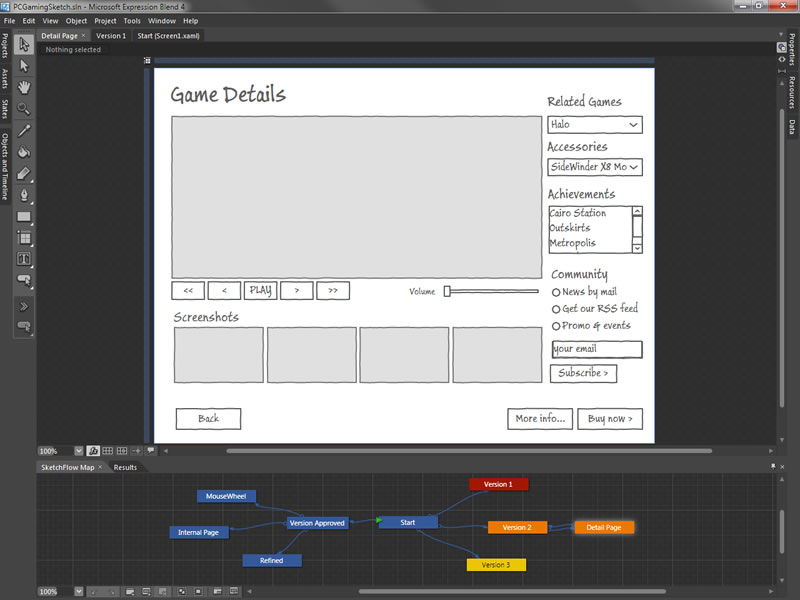Open the Object menu
The image size is (800, 600).
[76, 21]
